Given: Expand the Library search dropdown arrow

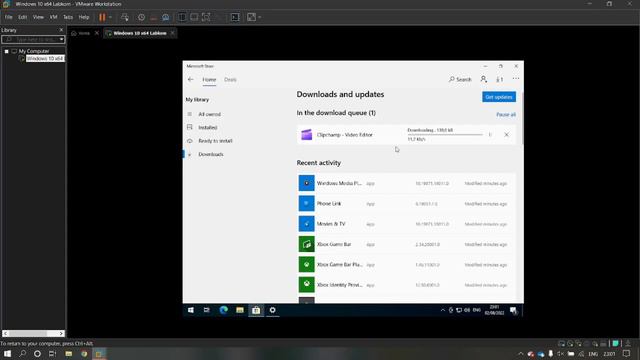Looking at the screenshot, I should 61,39.
